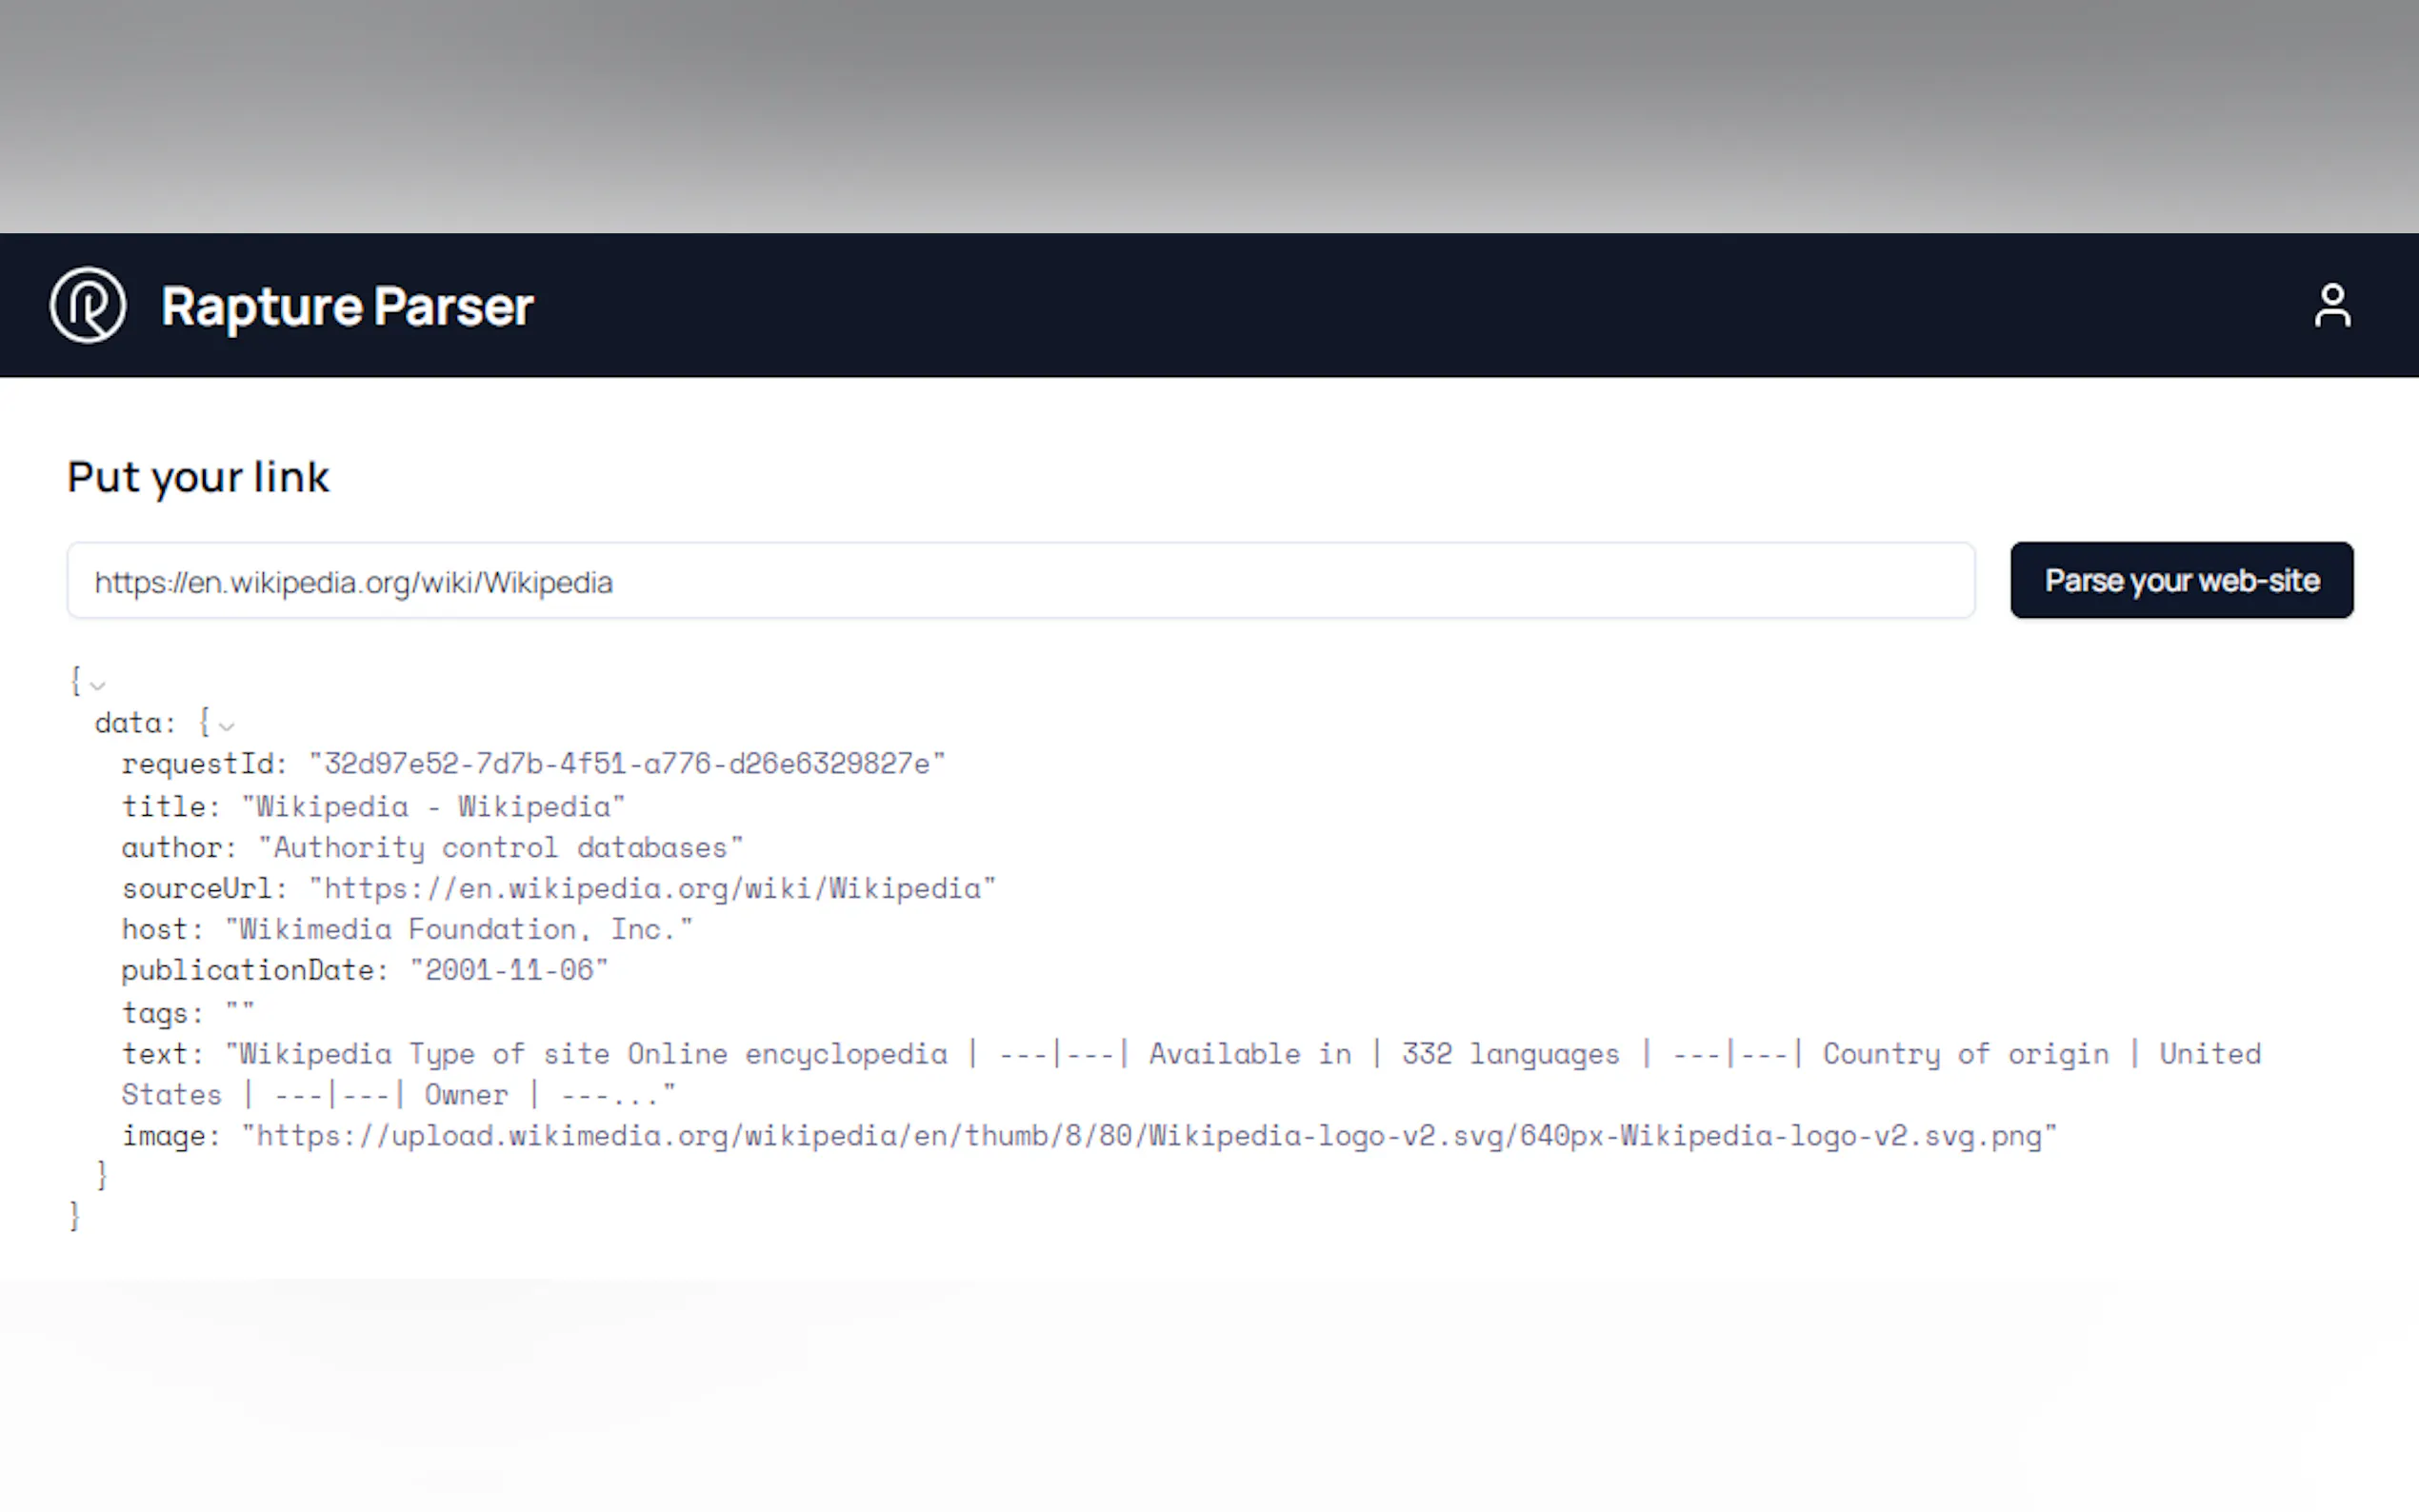This screenshot has width=2419, height=1512.
Task: Click the Put your link heading
Action: [x=198, y=477]
